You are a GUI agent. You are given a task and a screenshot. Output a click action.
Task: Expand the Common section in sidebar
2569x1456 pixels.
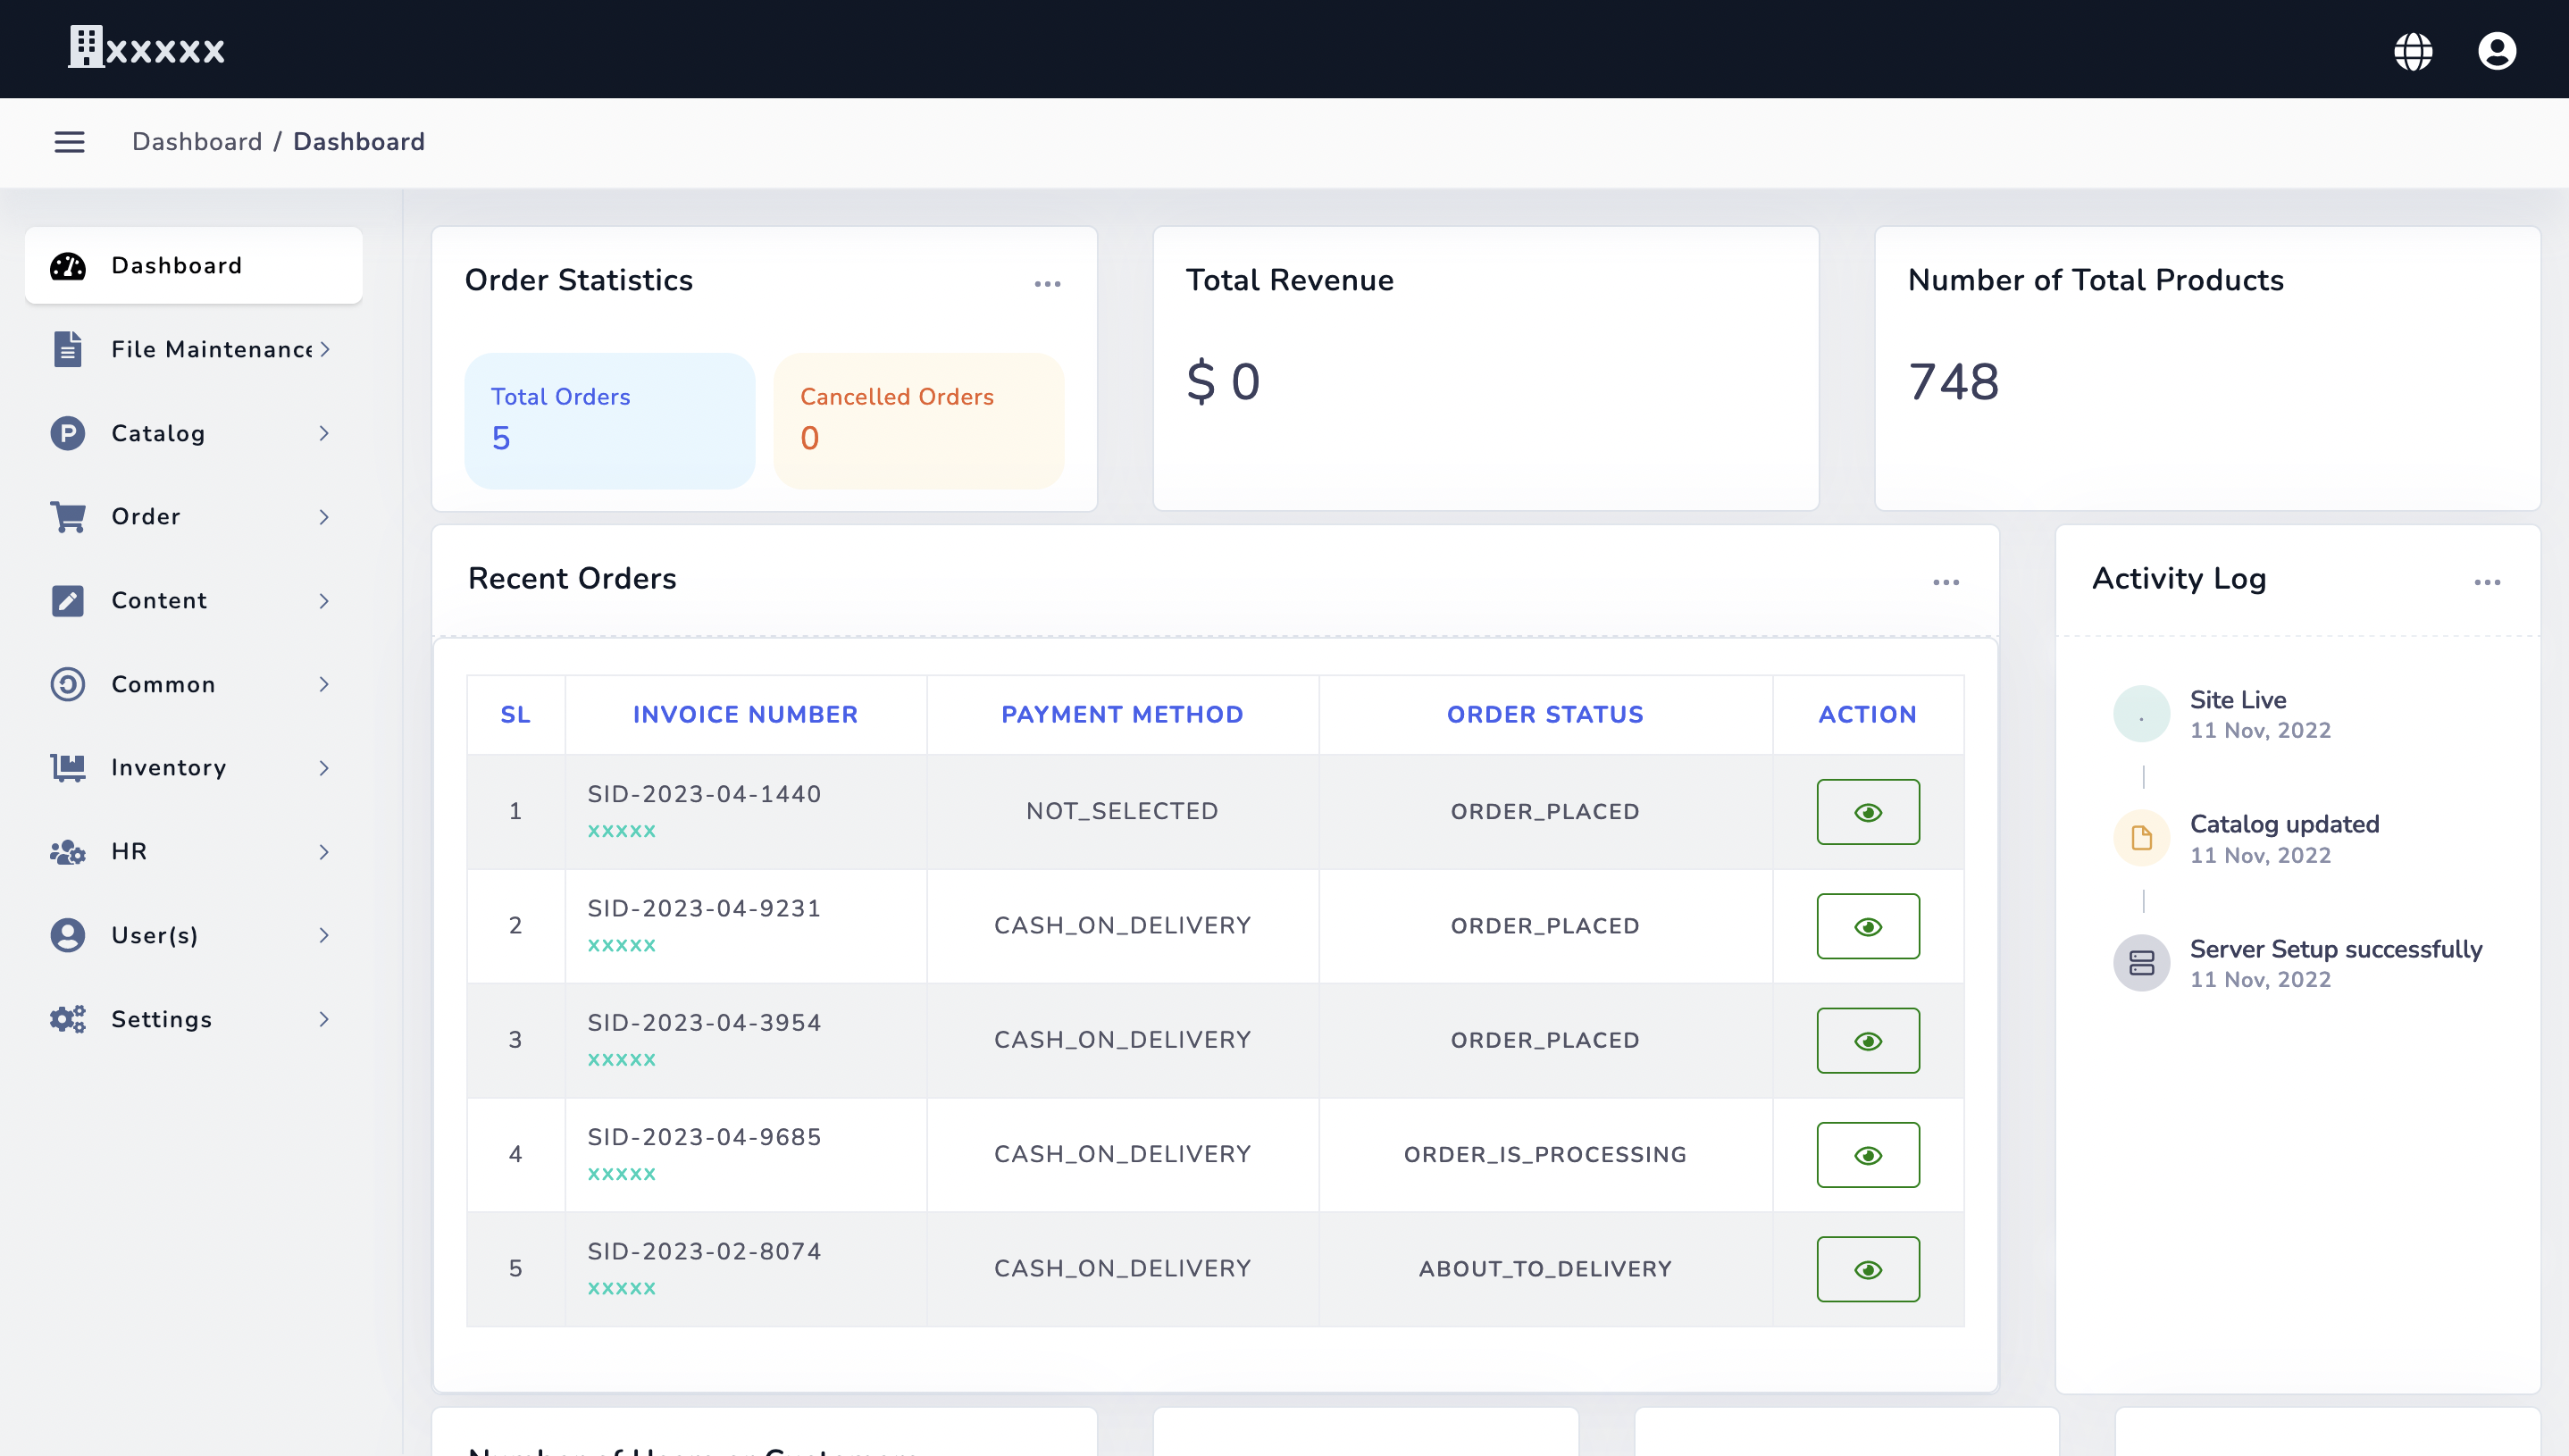[324, 684]
